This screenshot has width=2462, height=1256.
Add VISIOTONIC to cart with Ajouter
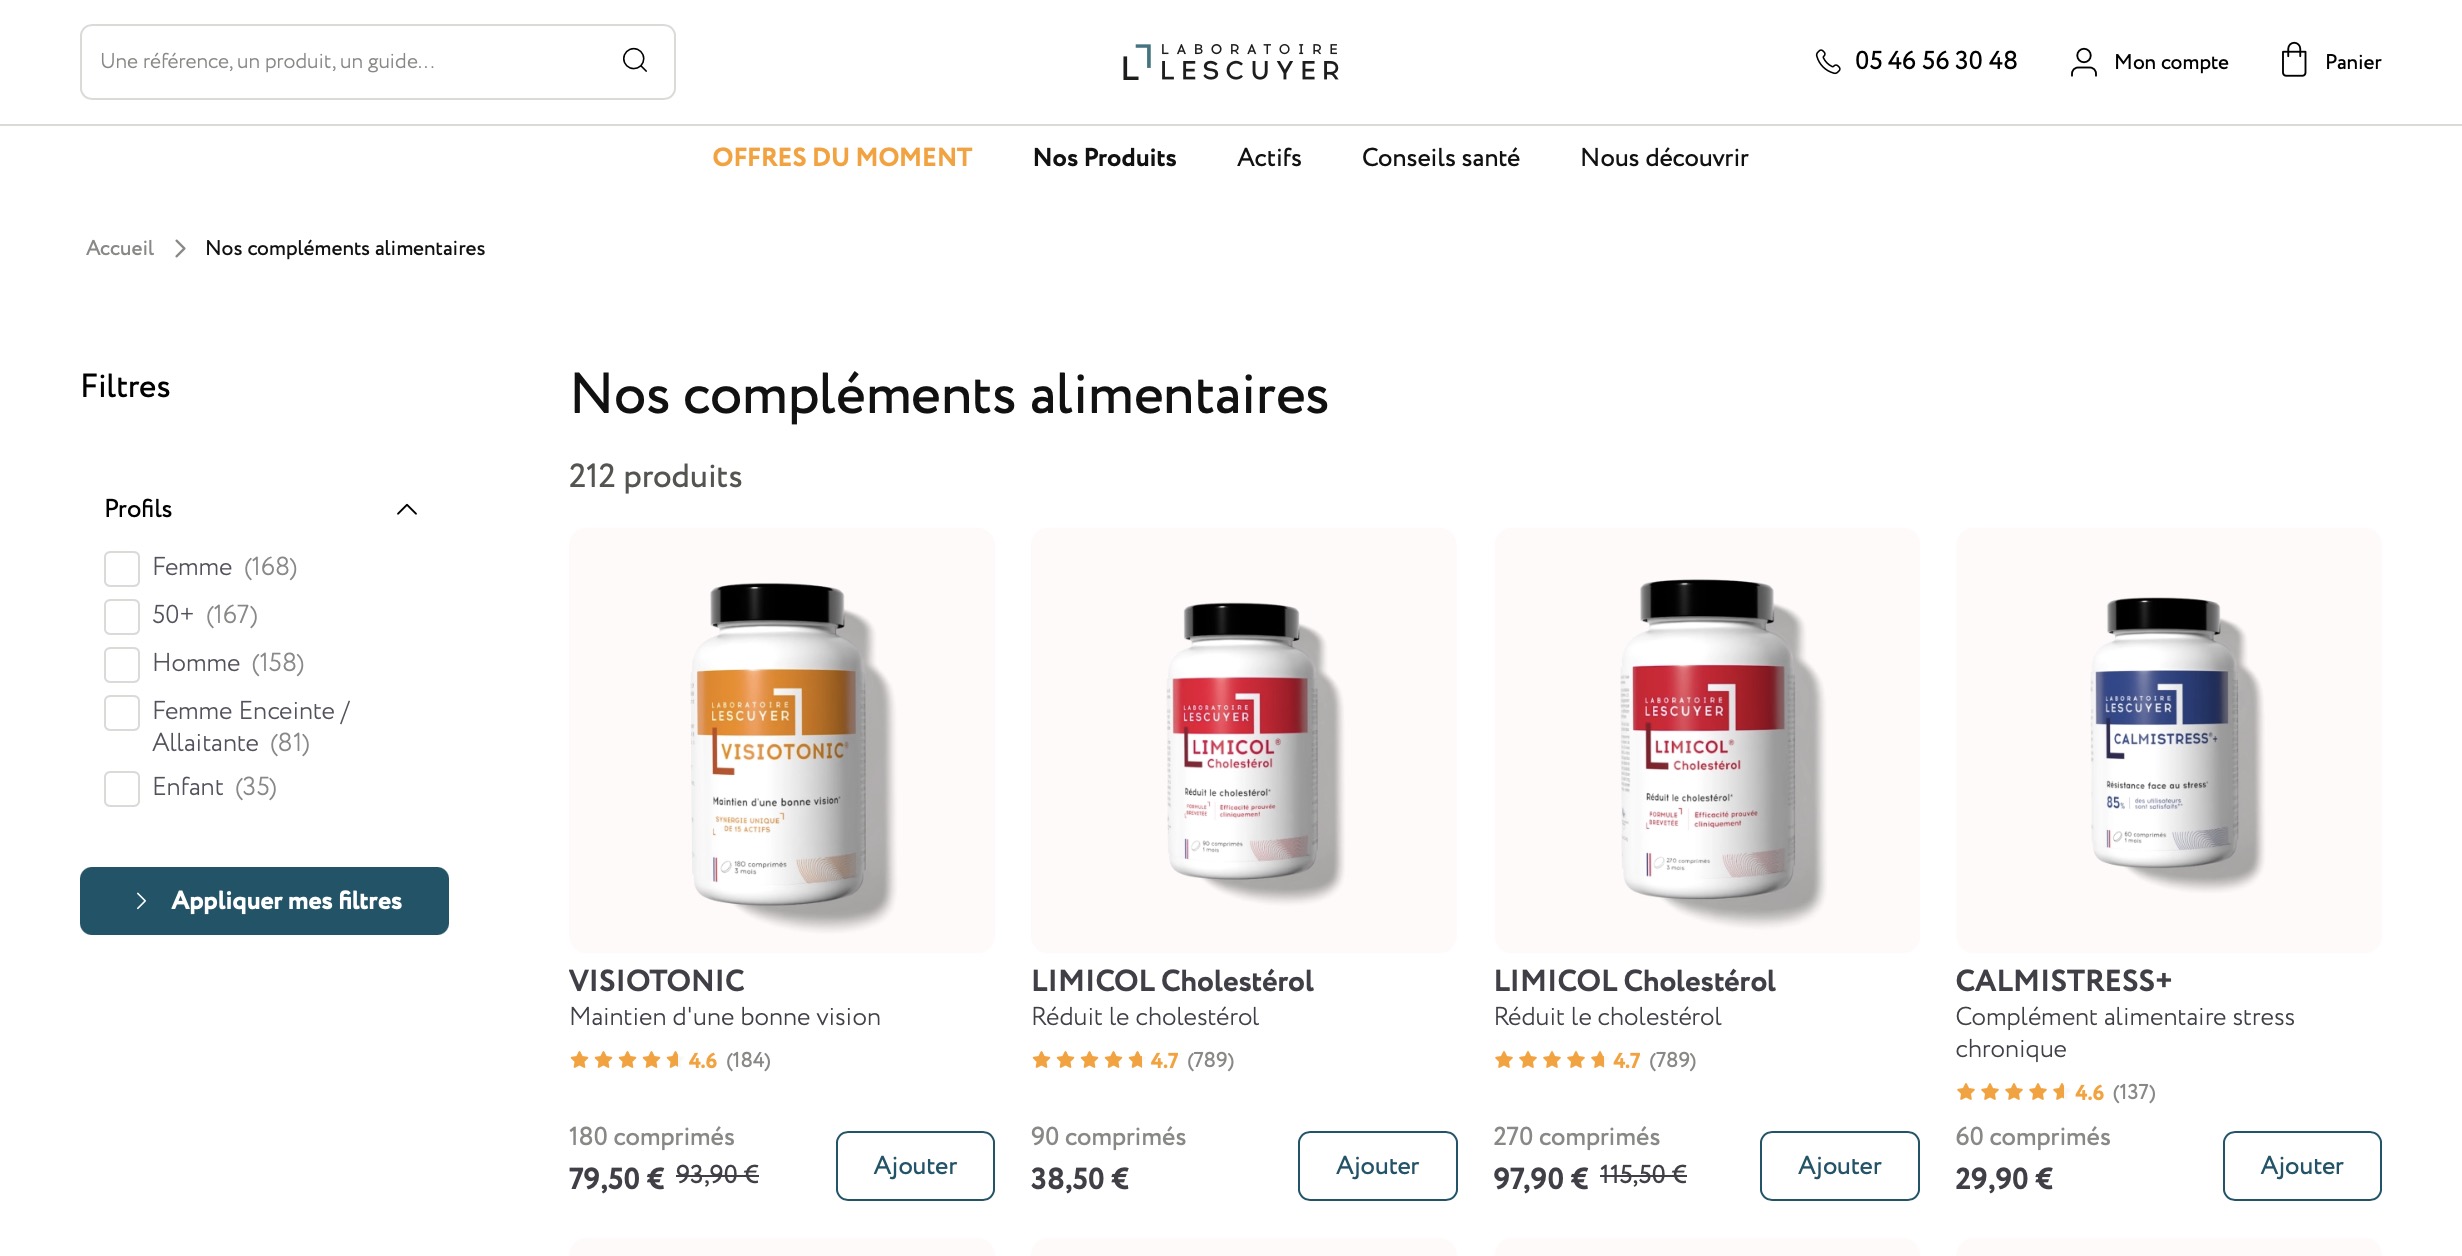pos(915,1166)
